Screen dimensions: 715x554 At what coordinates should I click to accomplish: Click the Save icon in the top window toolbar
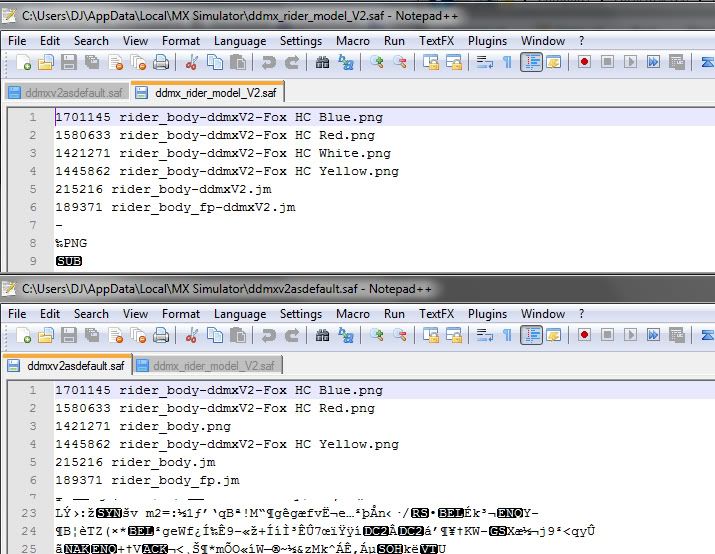click(69, 63)
